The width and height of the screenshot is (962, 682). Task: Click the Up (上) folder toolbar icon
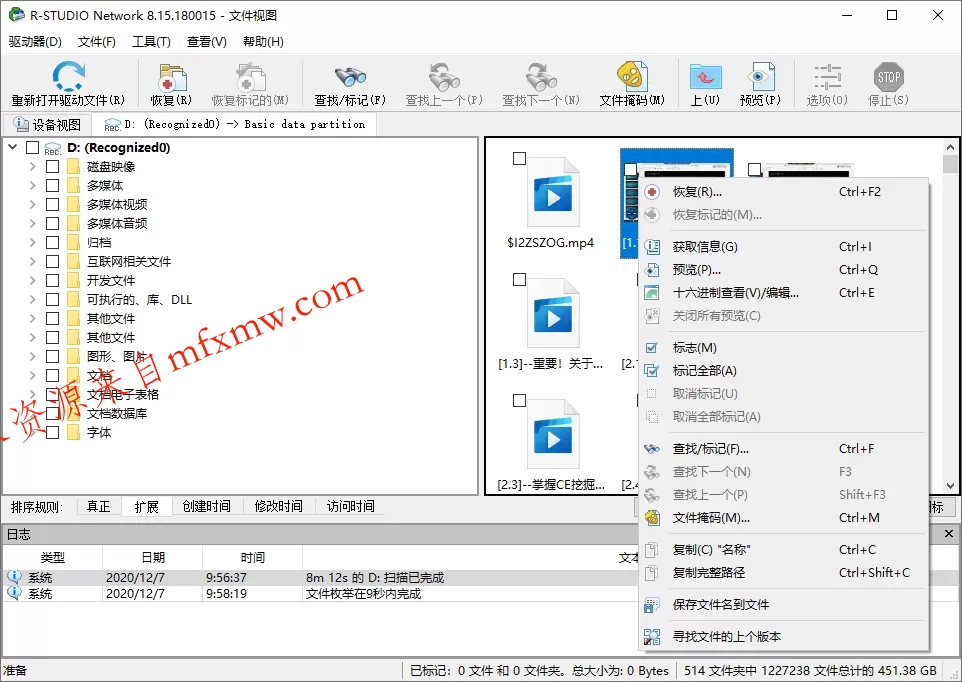click(x=705, y=77)
